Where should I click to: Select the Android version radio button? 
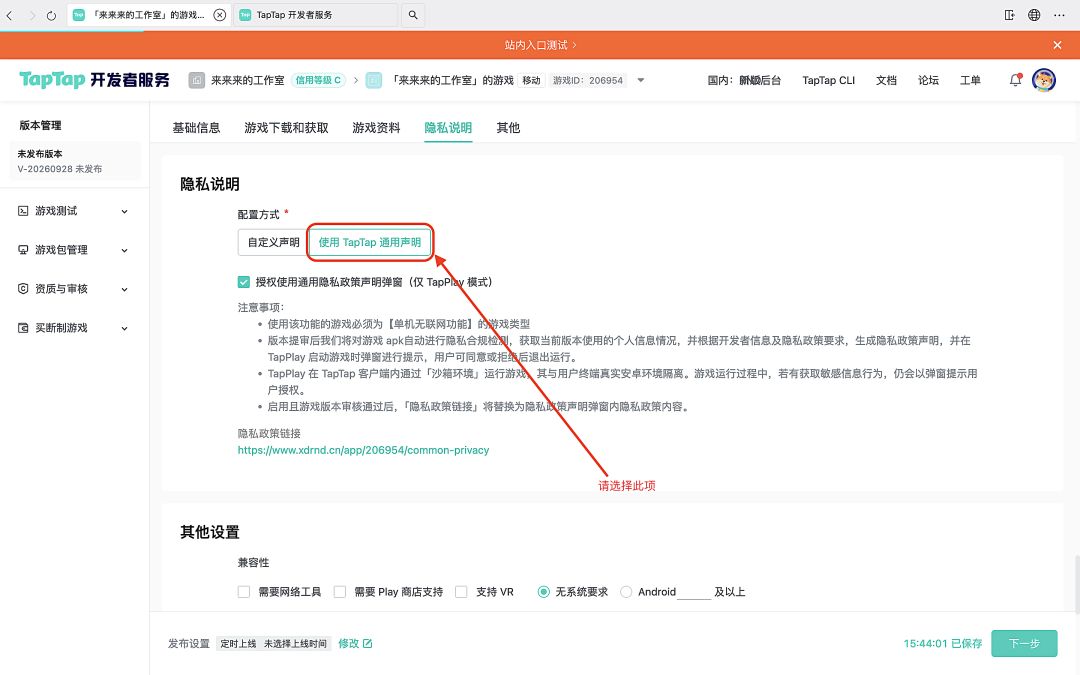[626, 592]
